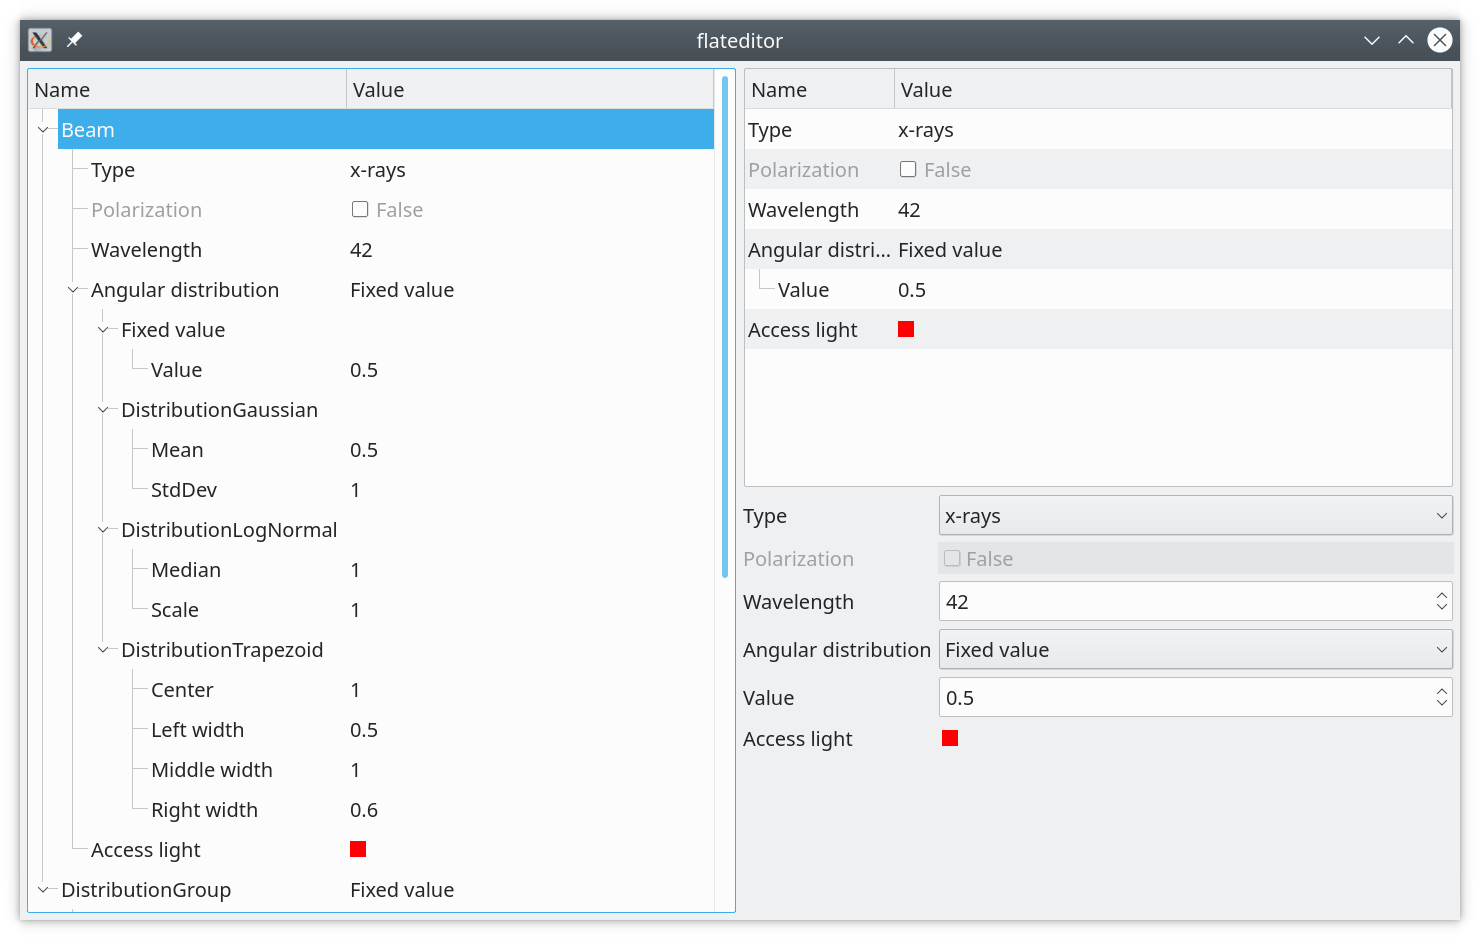
Task: Click DistributionGroup value Fixed value
Action: point(402,890)
